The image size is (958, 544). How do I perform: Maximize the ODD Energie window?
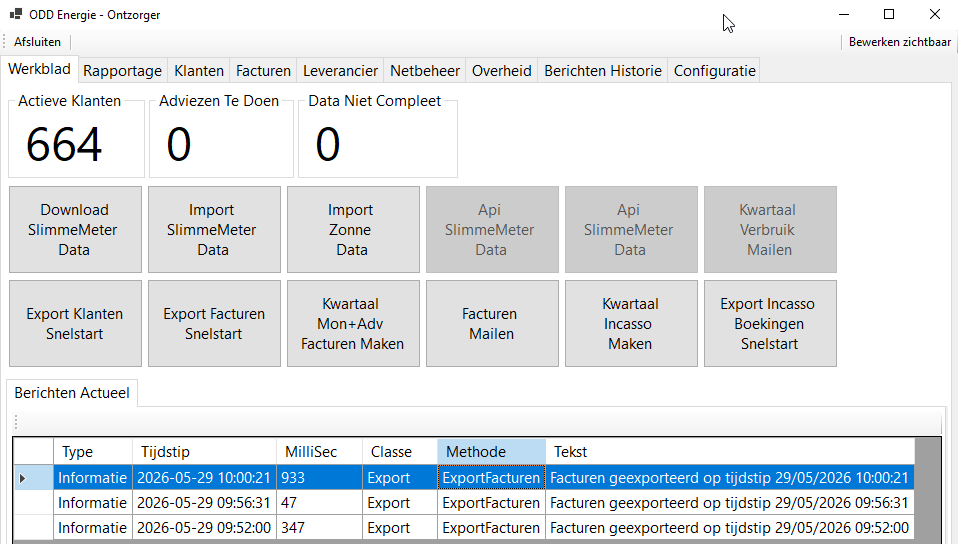pyautogui.click(x=889, y=14)
